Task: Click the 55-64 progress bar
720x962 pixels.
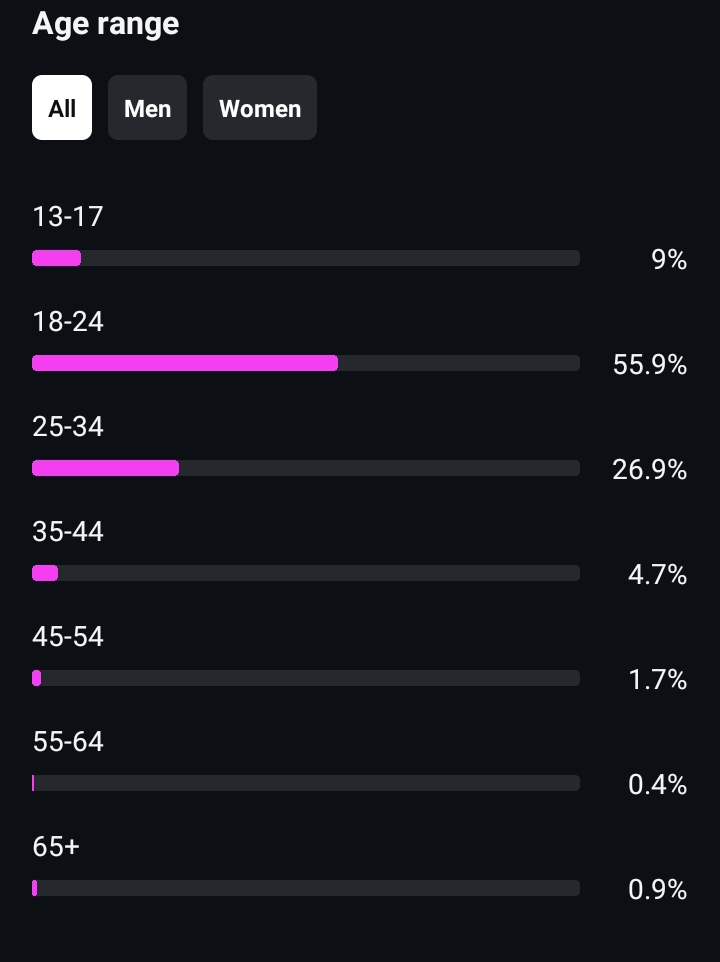Action: click(306, 783)
